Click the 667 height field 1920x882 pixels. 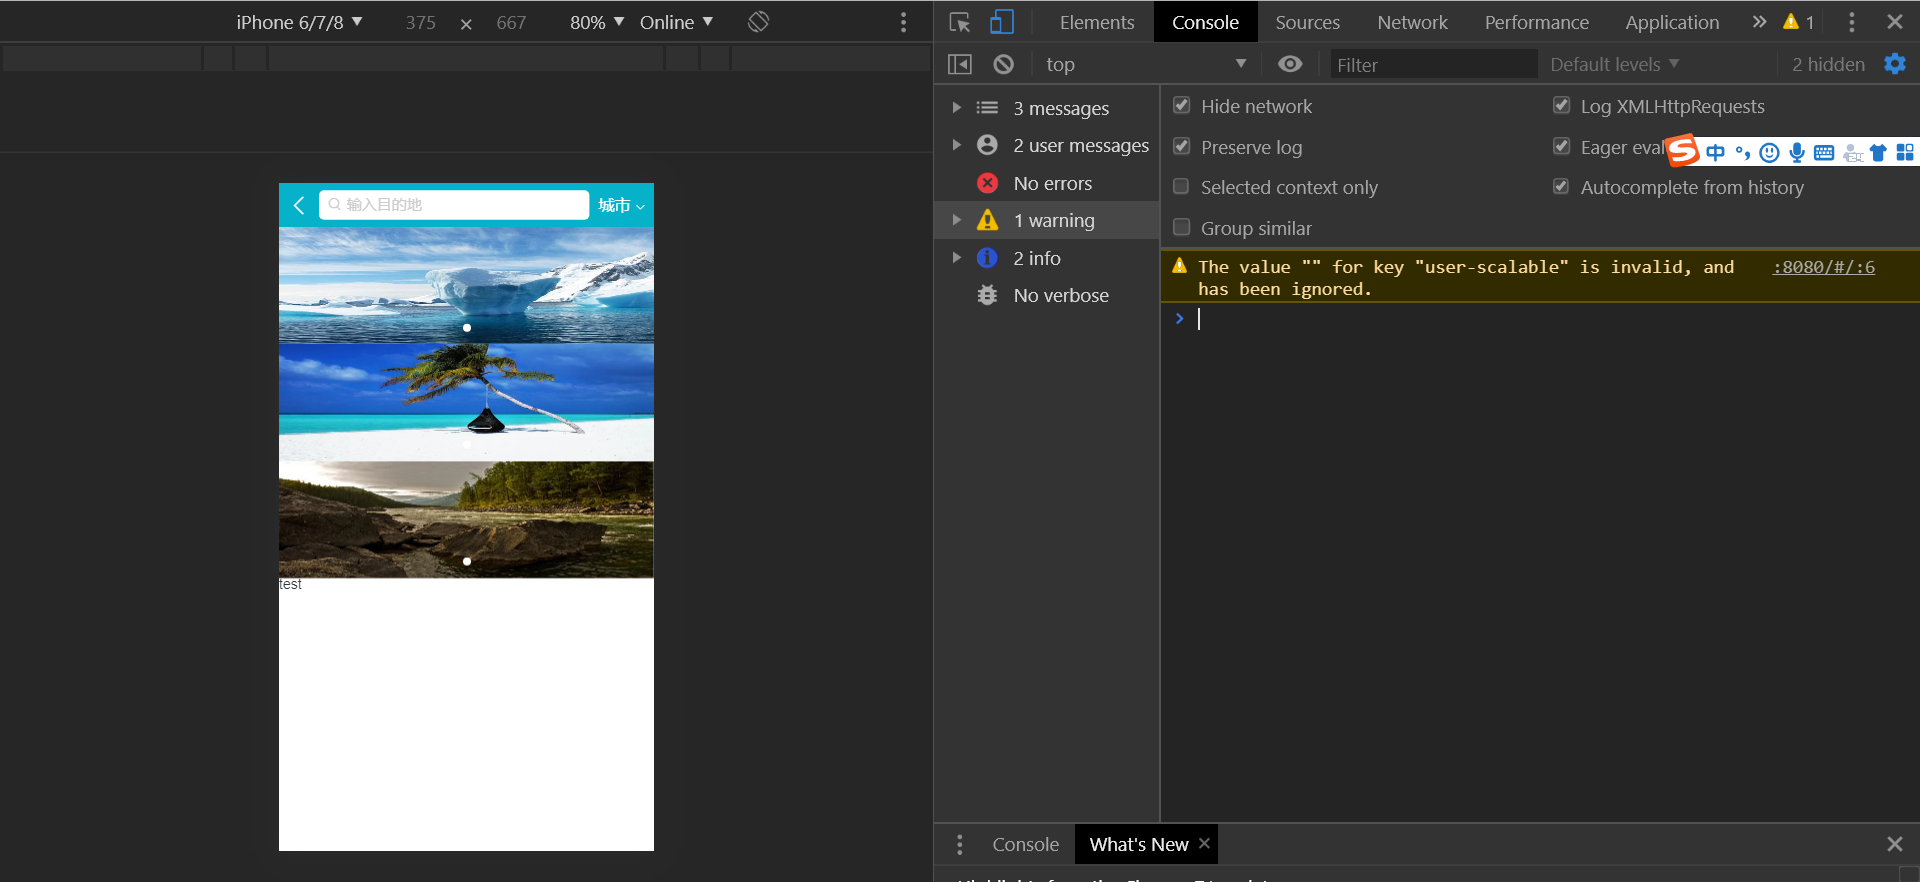(x=511, y=22)
